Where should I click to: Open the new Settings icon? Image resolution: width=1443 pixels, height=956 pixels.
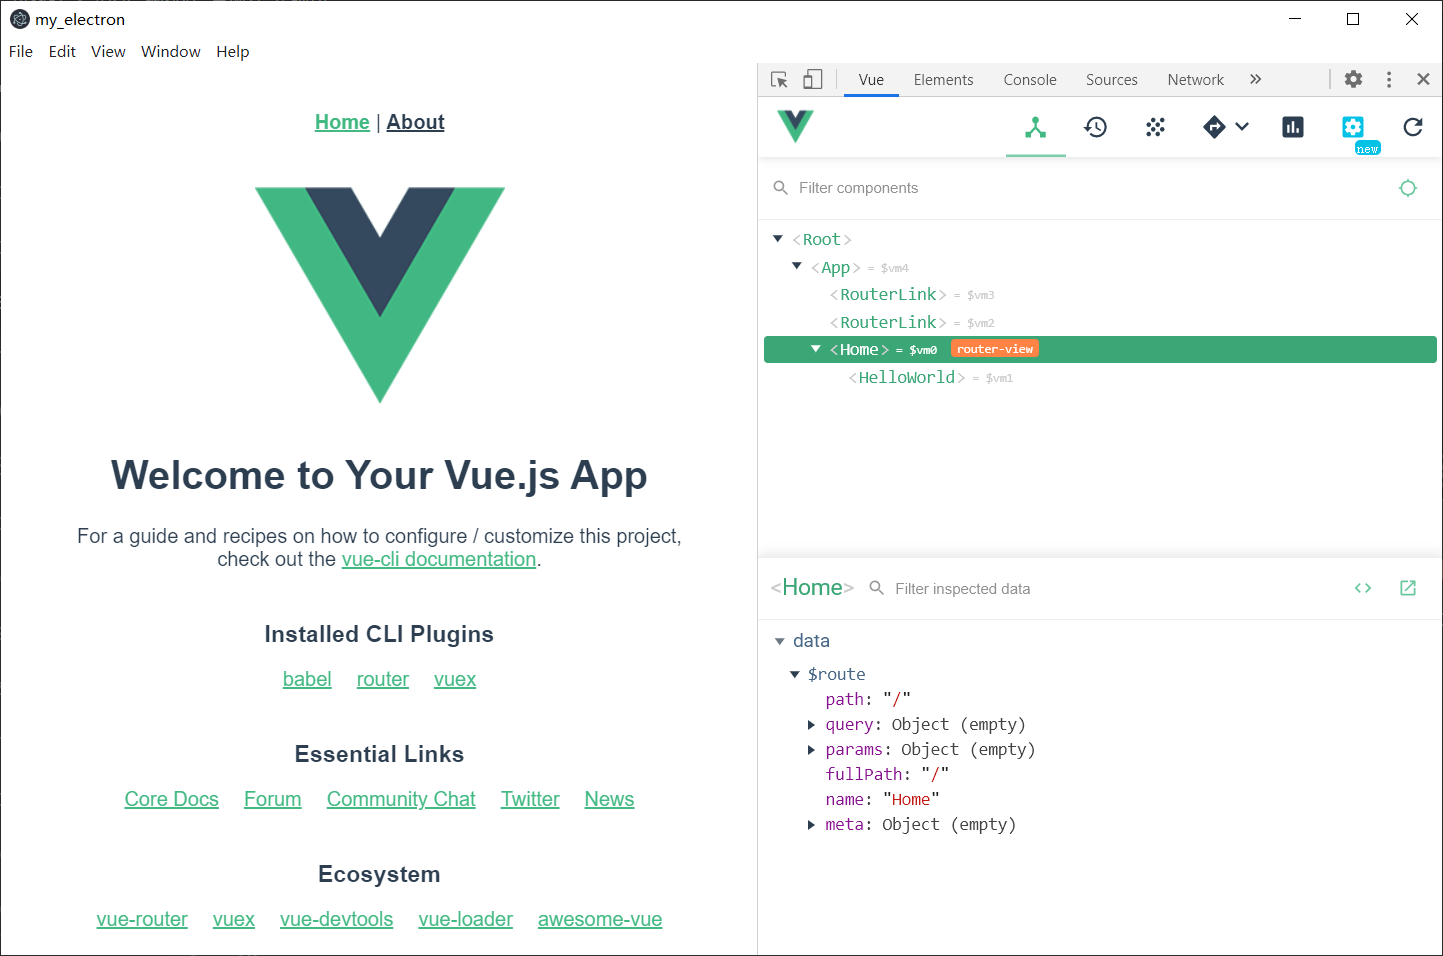click(x=1353, y=127)
